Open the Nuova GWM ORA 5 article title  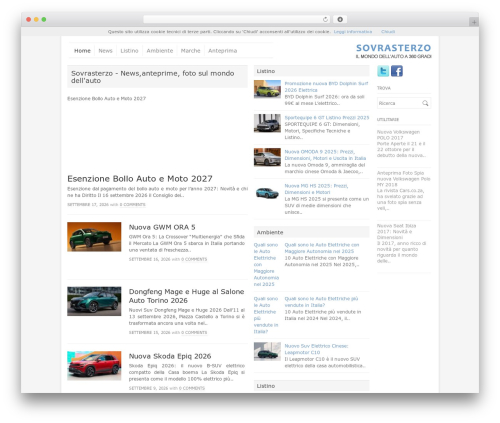(x=162, y=227)
